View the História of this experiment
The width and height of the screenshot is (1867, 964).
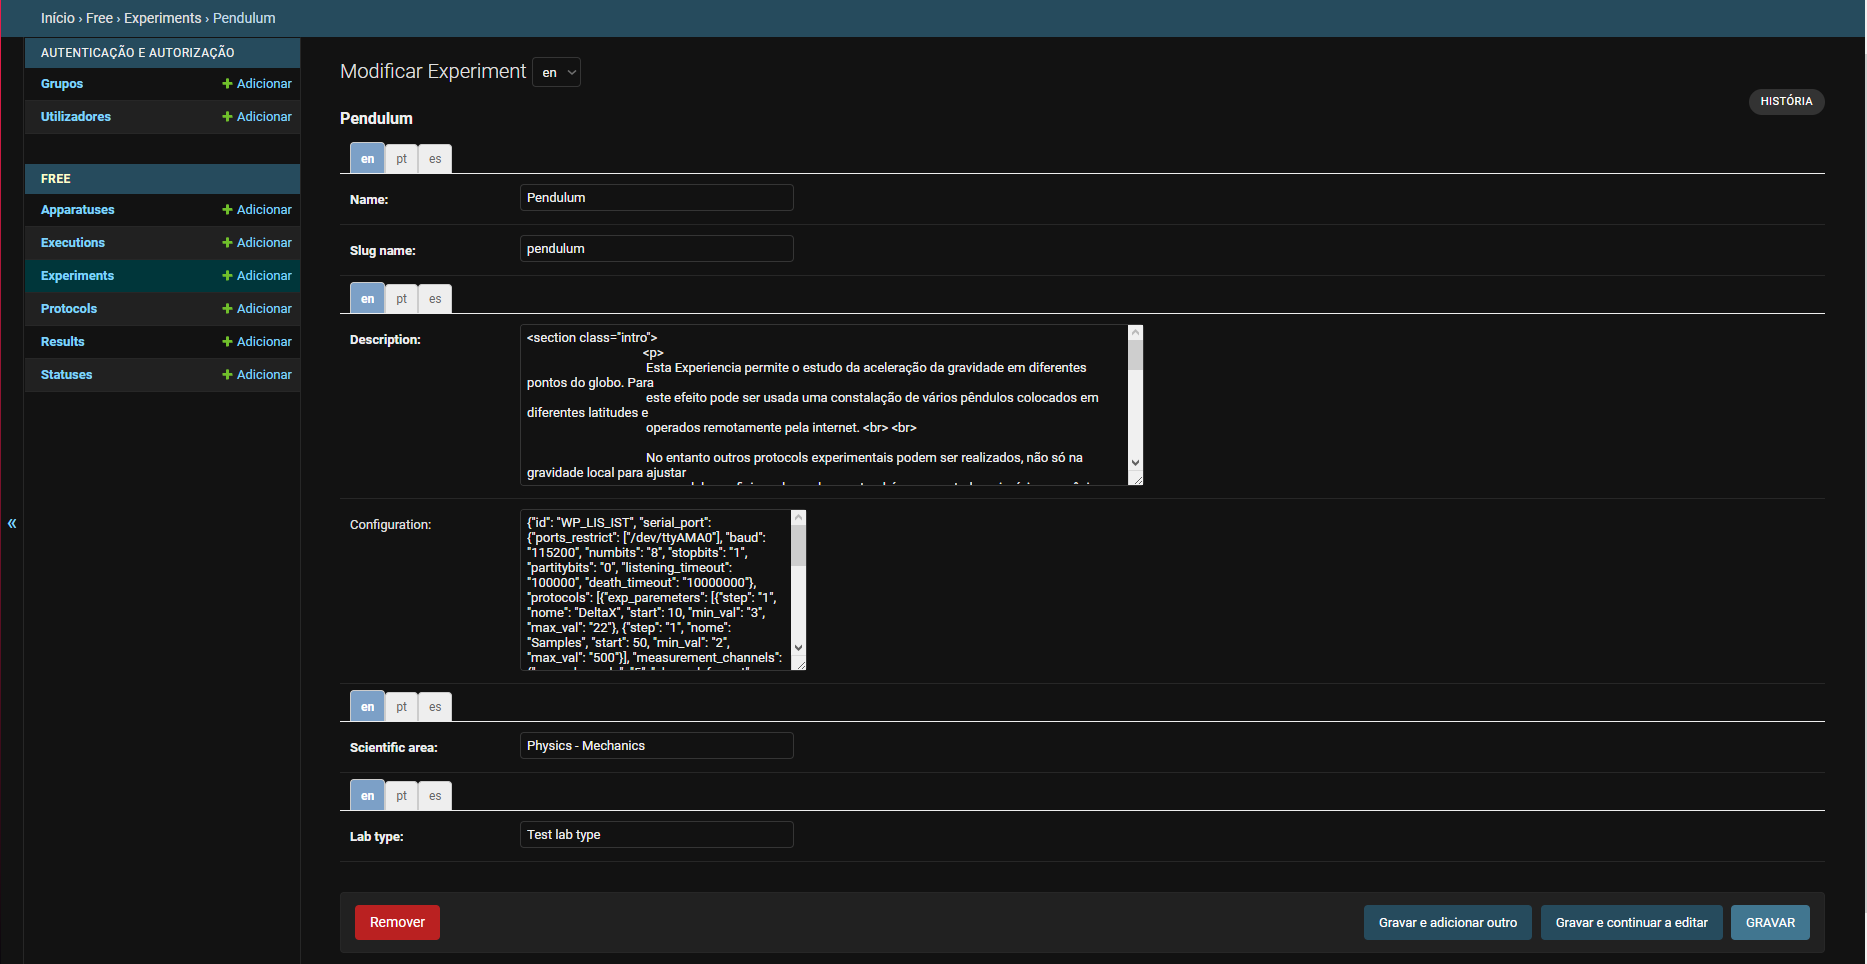click(x=1786, y=102)
